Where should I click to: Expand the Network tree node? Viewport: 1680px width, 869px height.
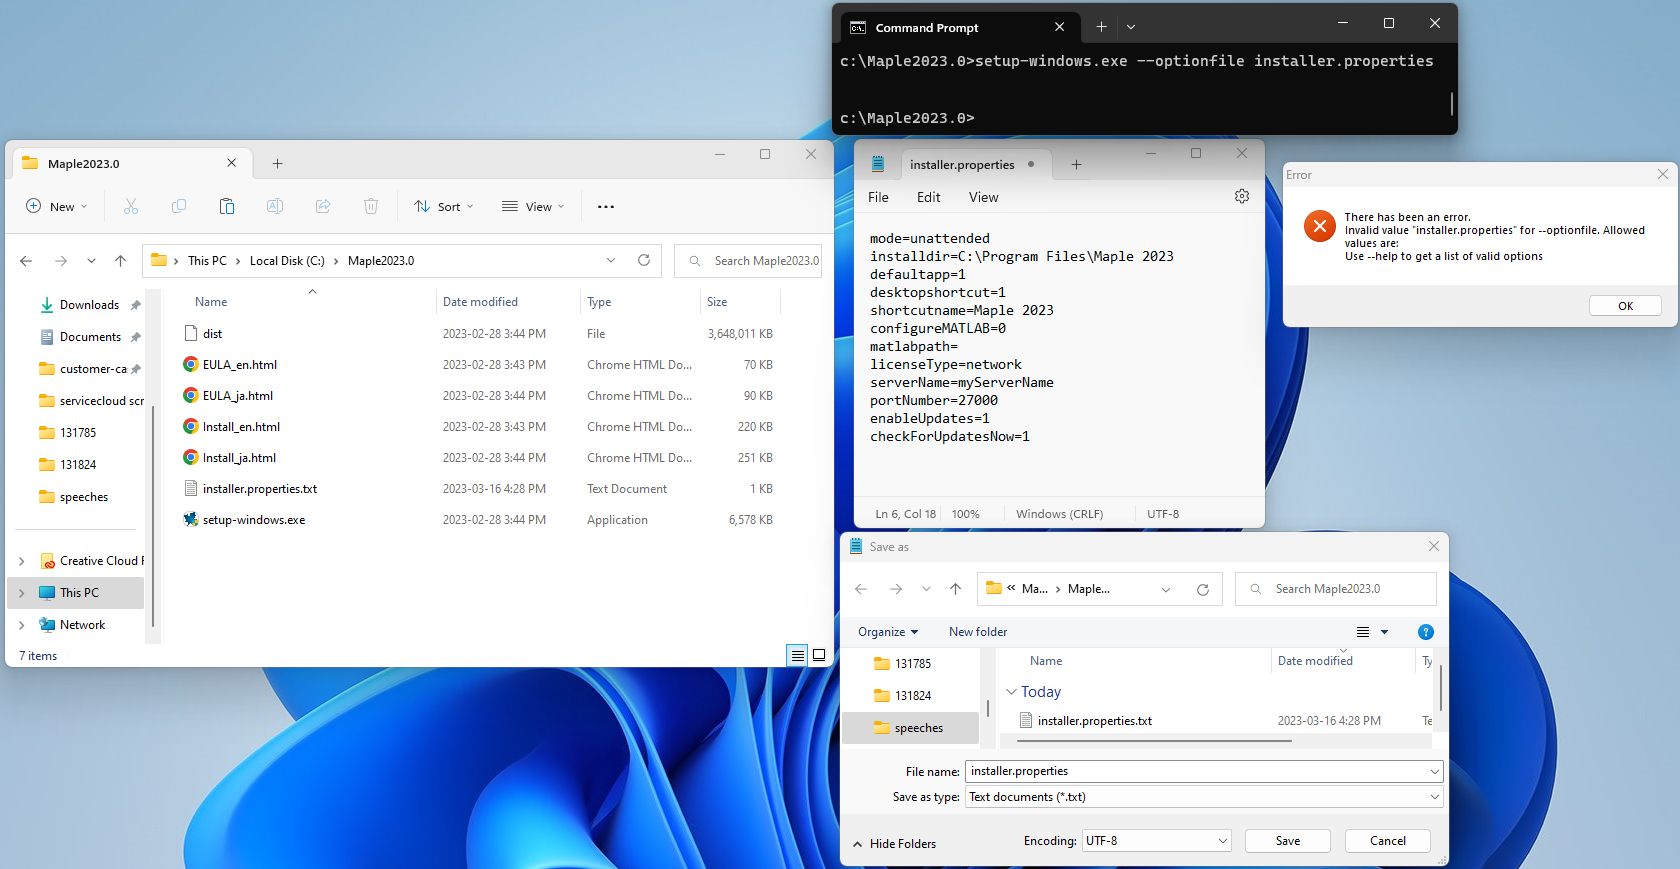pos(22,625)
